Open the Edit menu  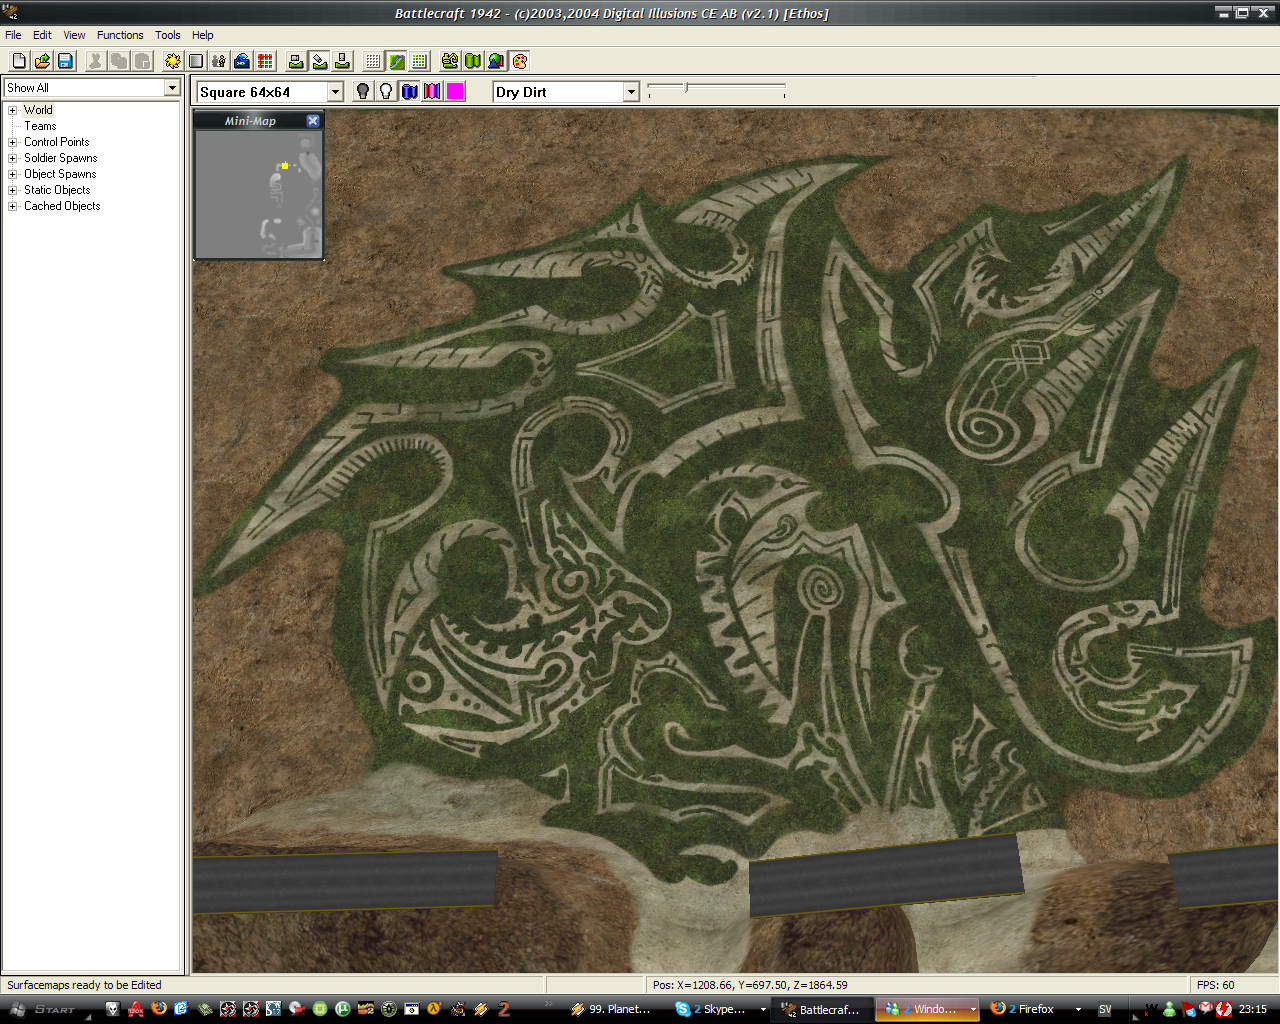(42, 35)
